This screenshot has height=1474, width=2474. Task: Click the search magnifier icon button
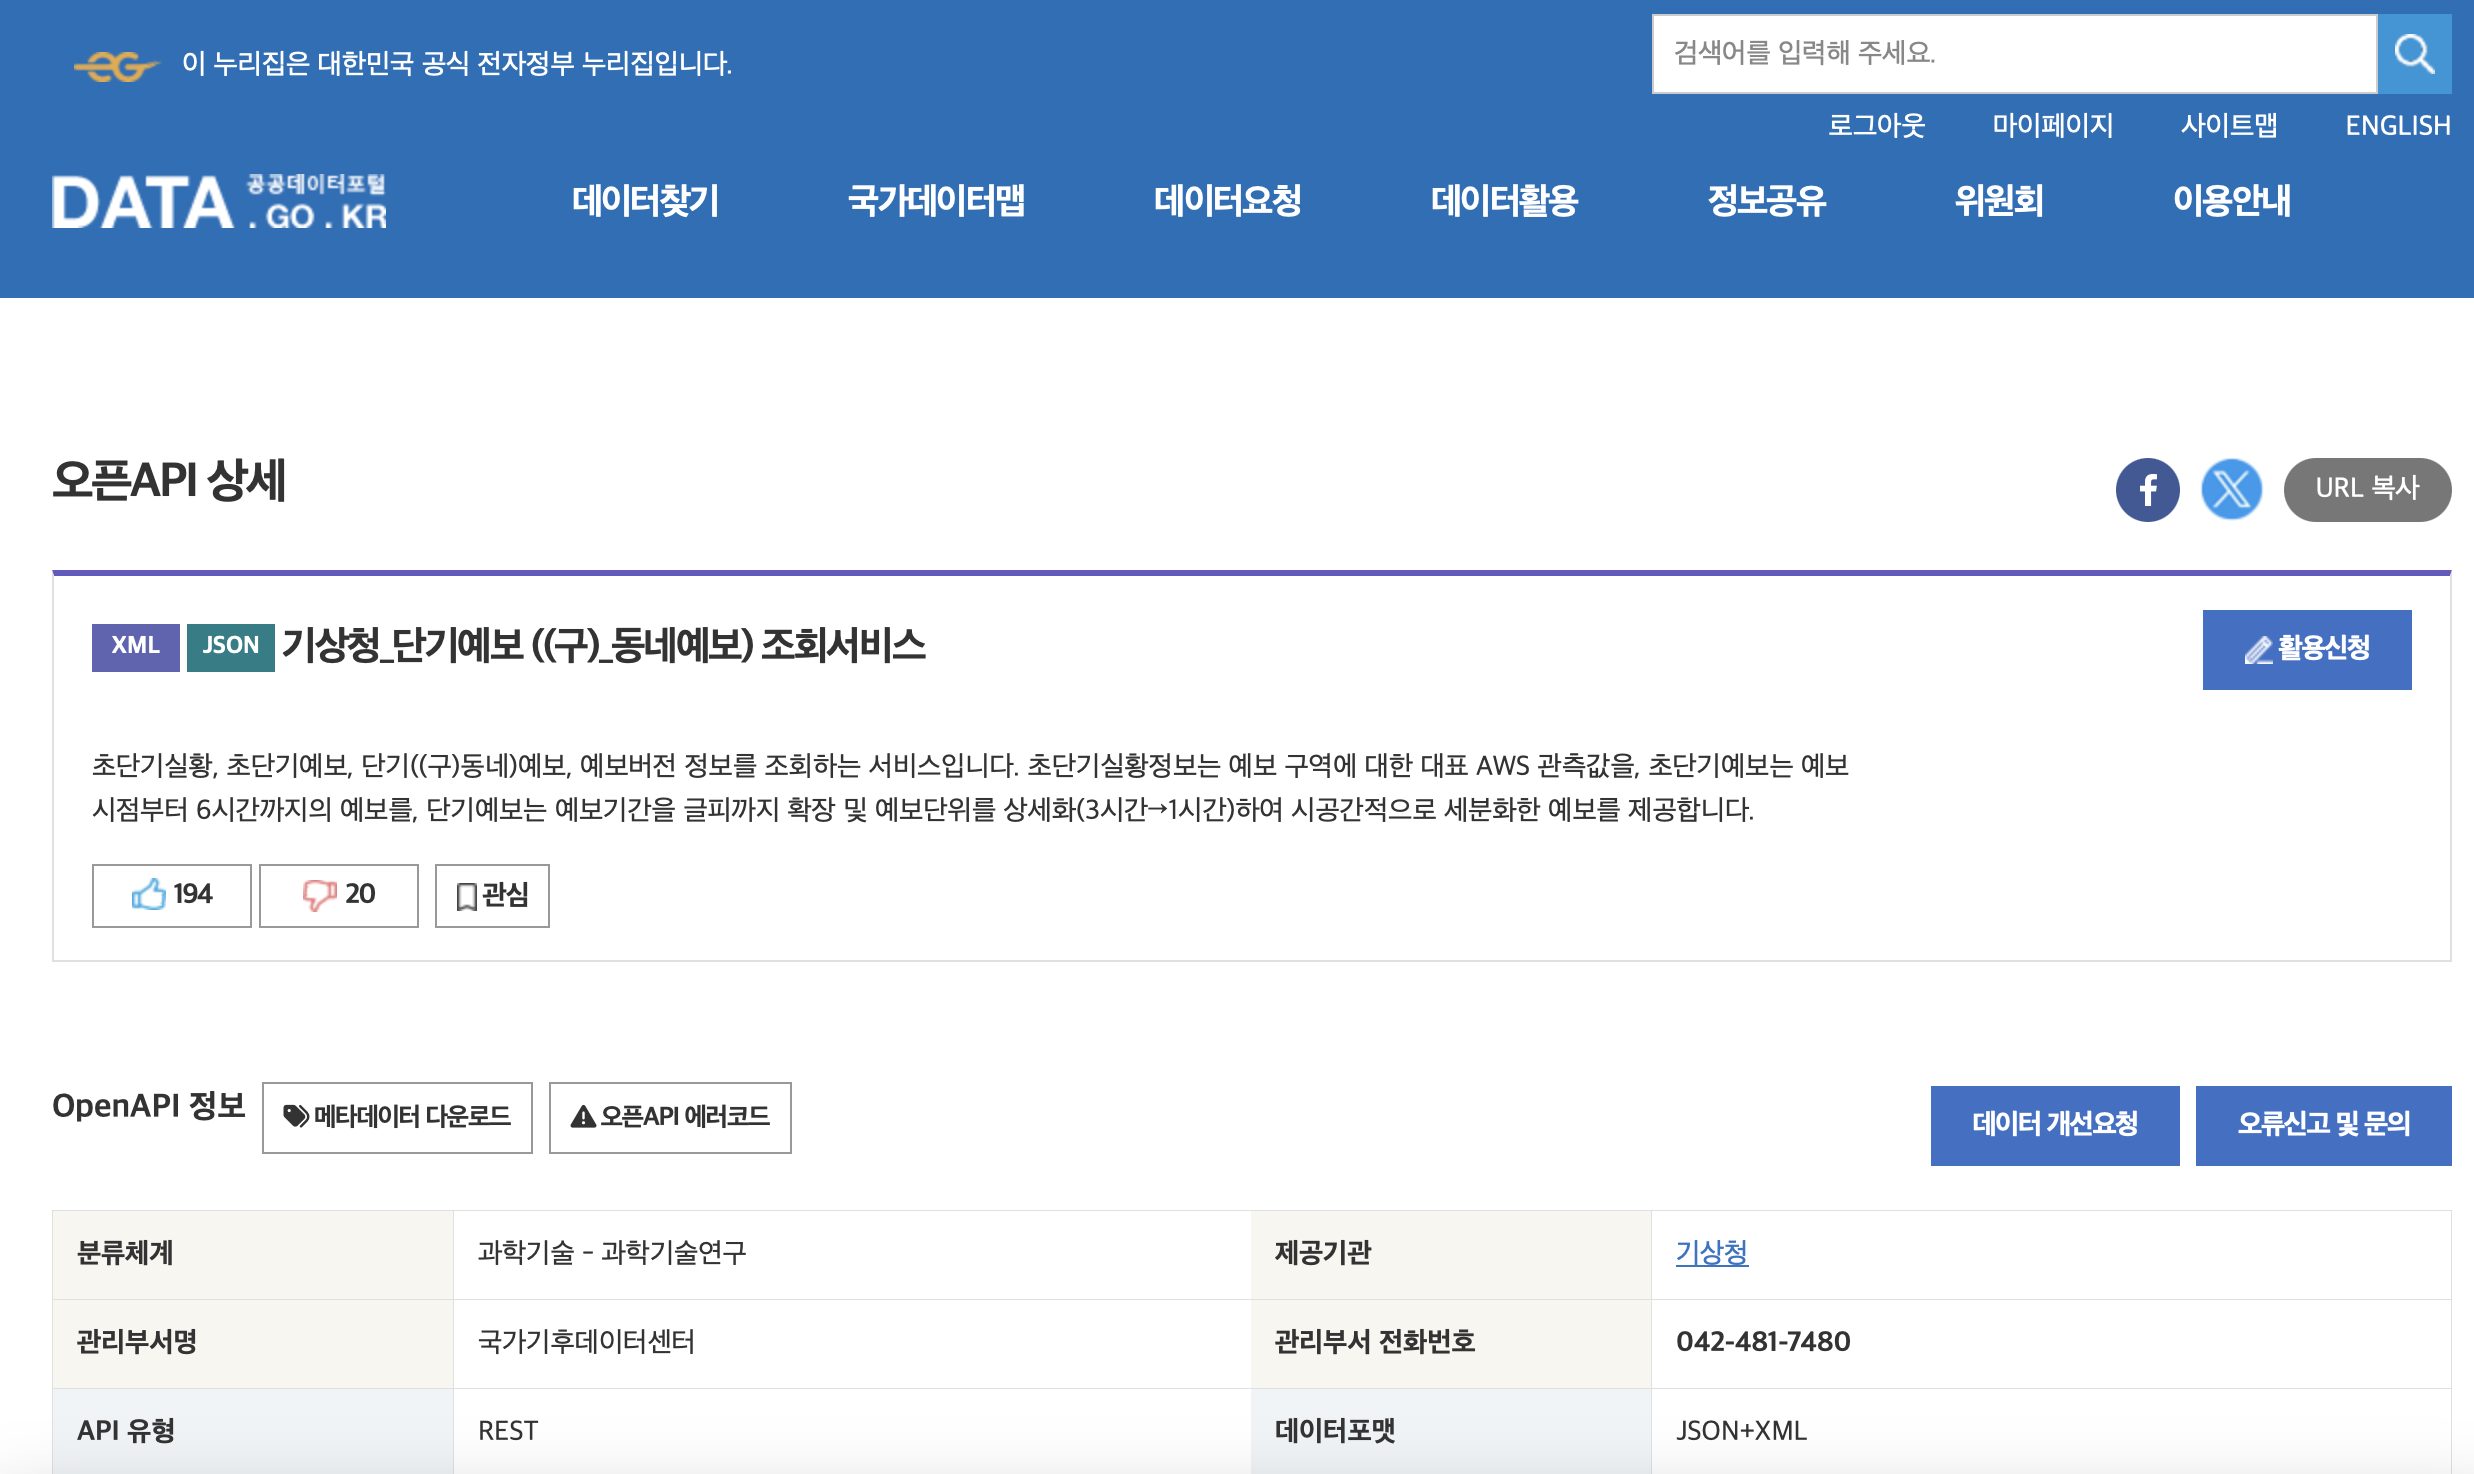click(x=2413, y=54)
